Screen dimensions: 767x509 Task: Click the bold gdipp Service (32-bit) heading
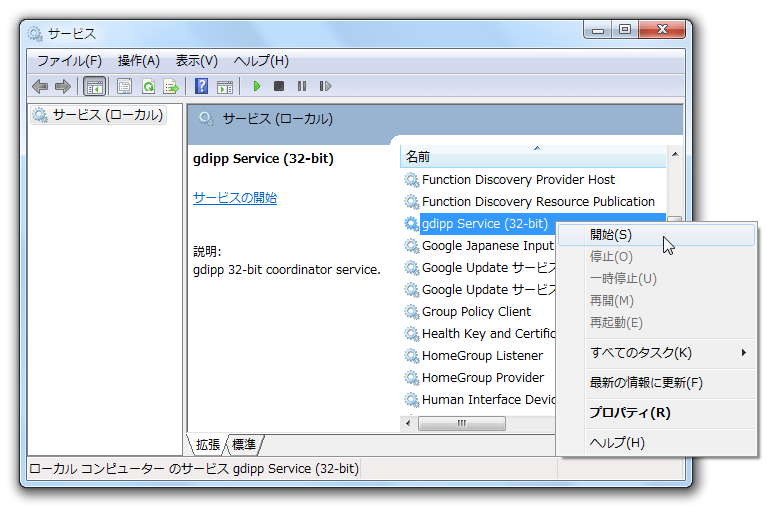pyautogui.click(x=263, y=159)
